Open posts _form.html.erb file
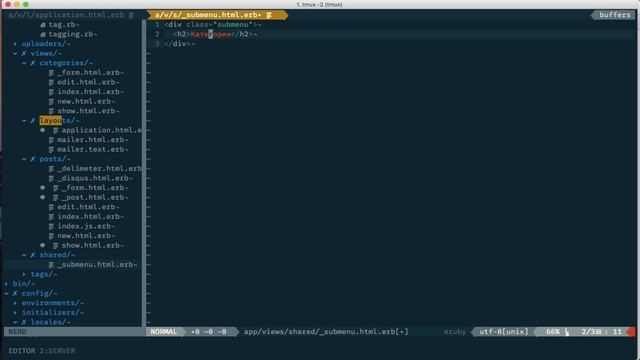 tap(95, 188)
